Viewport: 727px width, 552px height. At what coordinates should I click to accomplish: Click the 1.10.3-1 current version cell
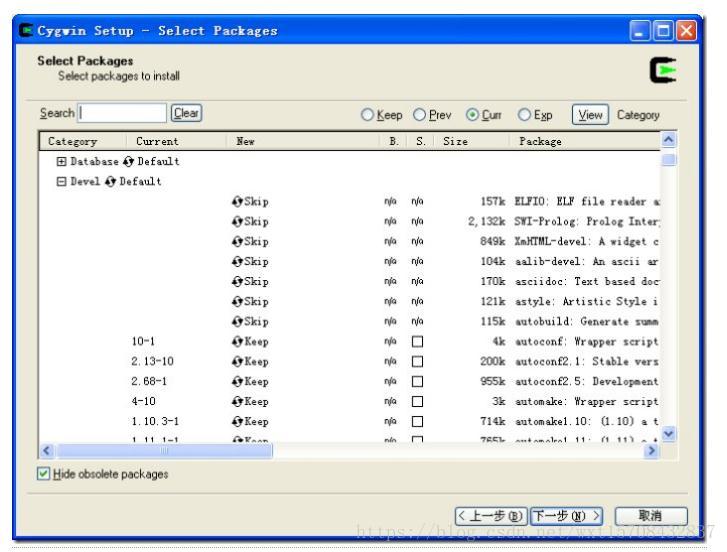pyautogui.click(x=155, y=421)
